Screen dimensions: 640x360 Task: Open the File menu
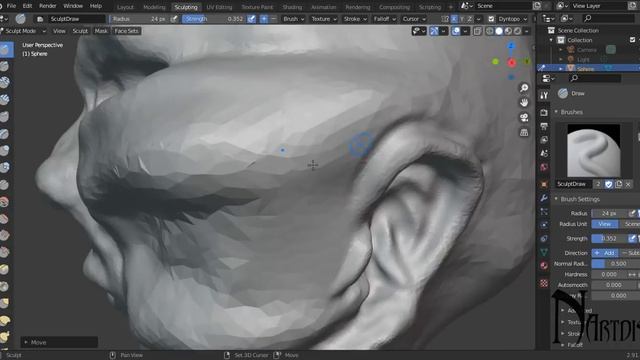click(x=11, y=6)
